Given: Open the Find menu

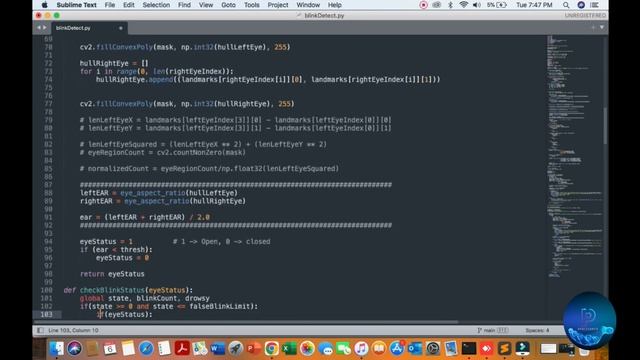Looking at the screenshot, I should pos(184,5).
